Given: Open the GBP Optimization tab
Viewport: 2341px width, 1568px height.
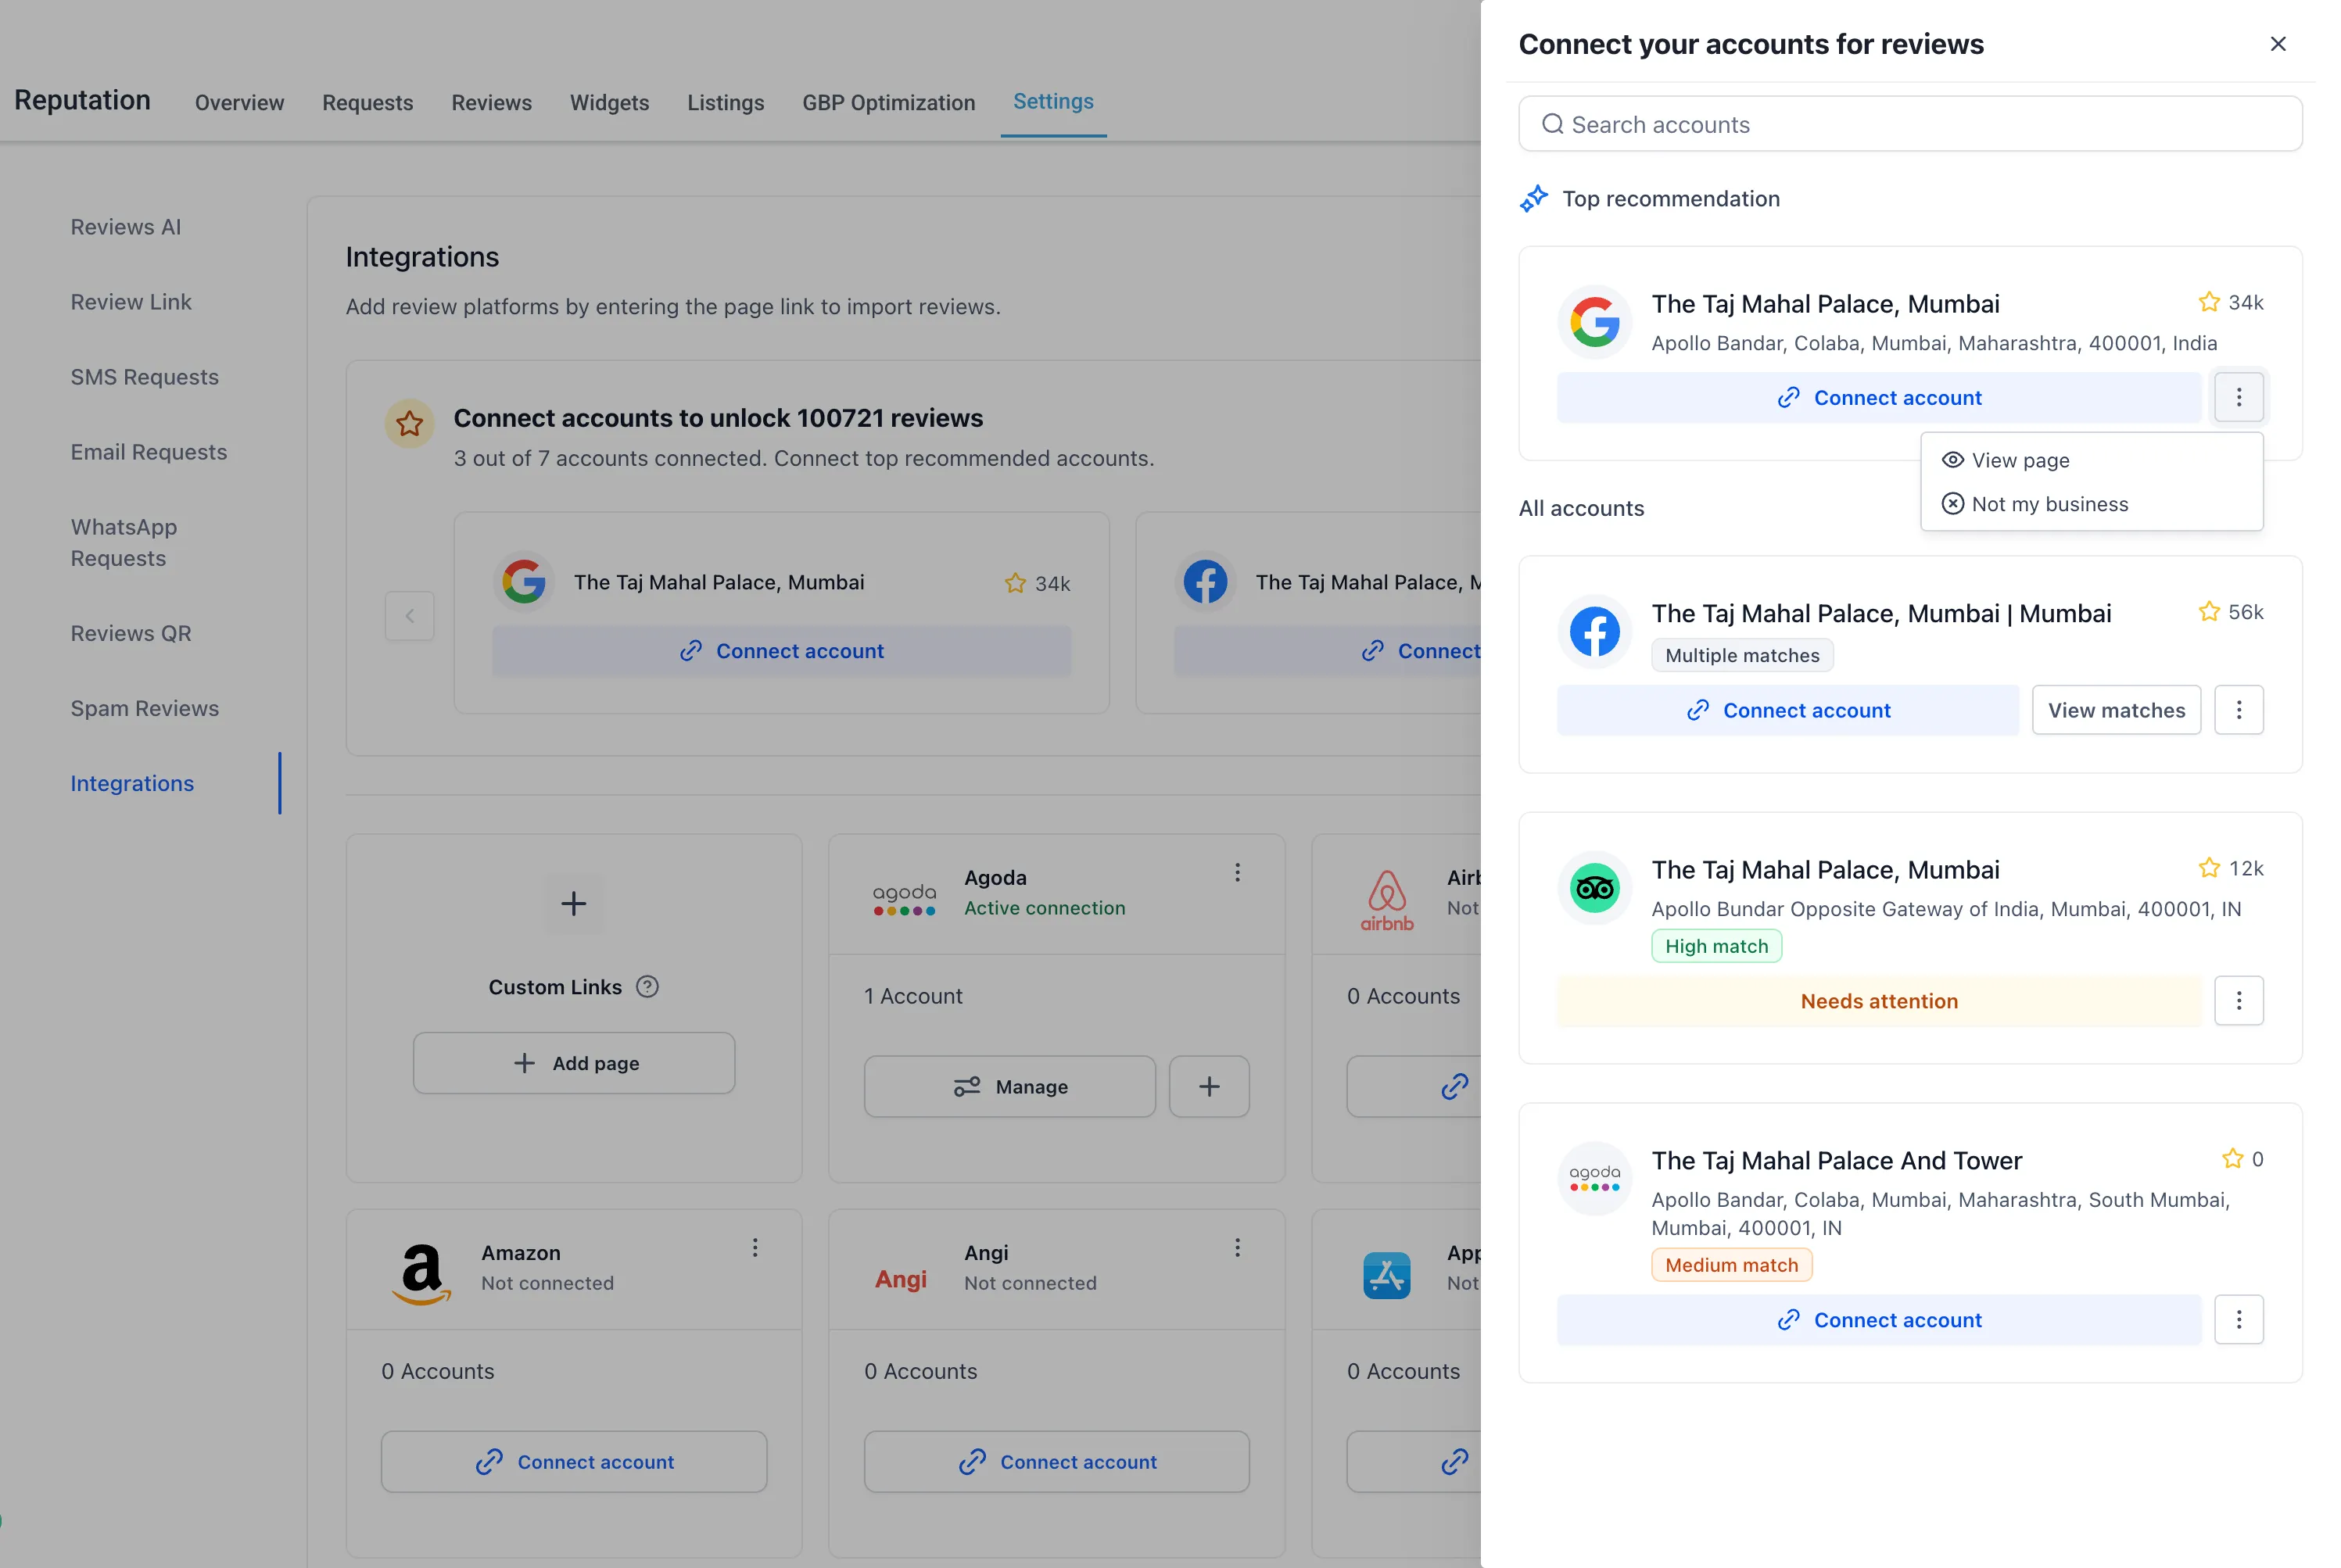Looking at the screenshot, I should (x=888, y=102).
